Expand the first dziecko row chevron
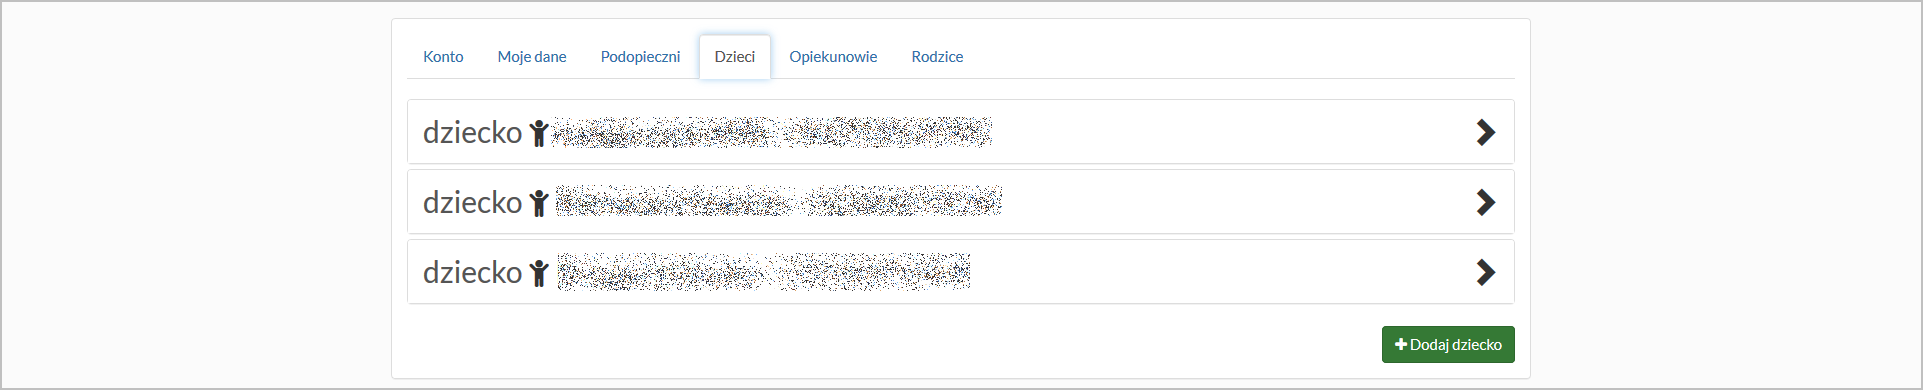 (x=1486, y=132)
